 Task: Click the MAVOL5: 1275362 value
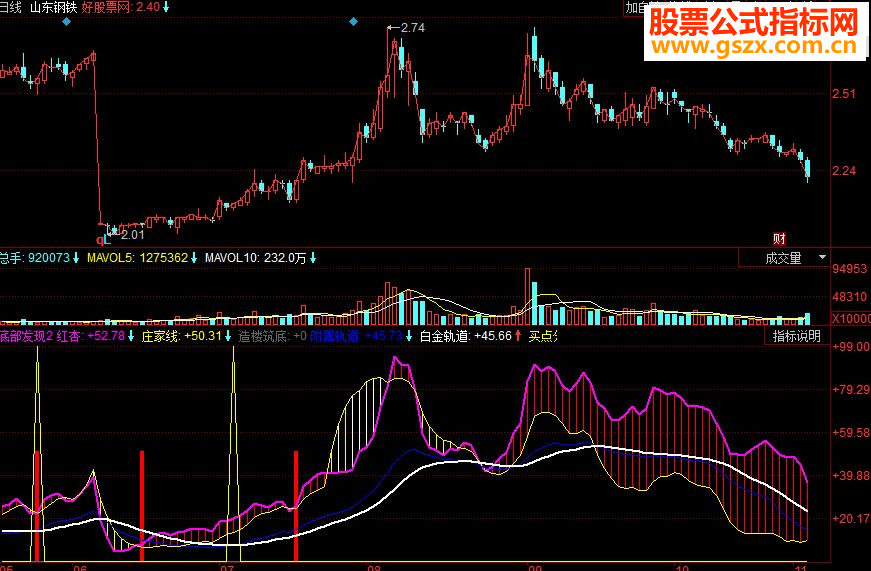coord(137,258)
